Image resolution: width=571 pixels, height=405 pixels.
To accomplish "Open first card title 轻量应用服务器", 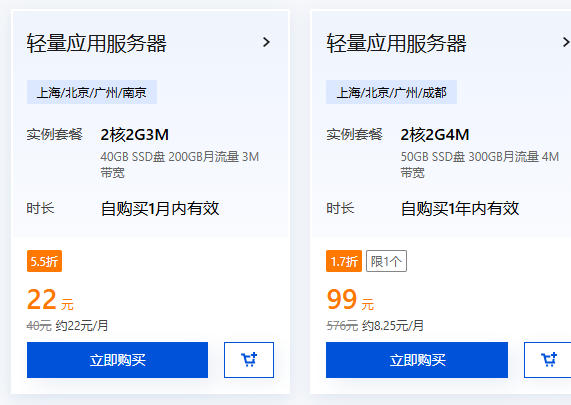I will [97, 44].
